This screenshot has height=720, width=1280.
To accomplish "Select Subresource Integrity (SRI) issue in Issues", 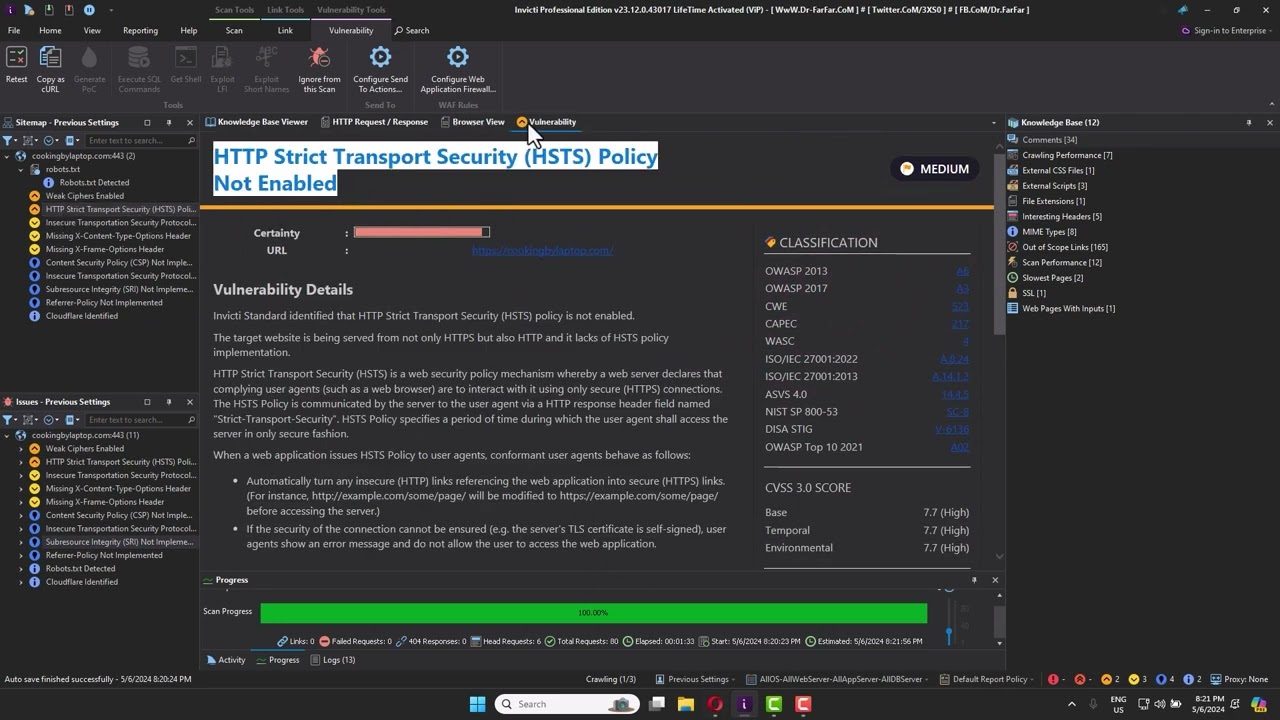I will [119, 542].
